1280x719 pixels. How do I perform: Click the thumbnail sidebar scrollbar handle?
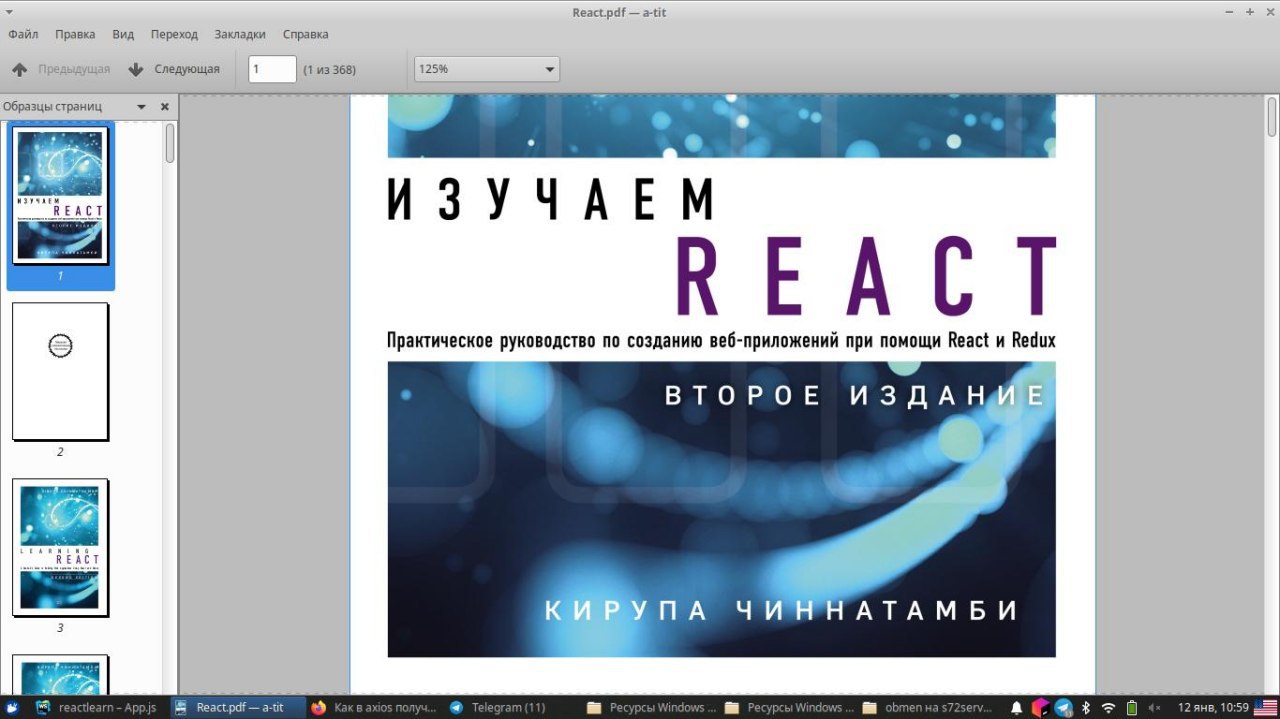(170, 143)
